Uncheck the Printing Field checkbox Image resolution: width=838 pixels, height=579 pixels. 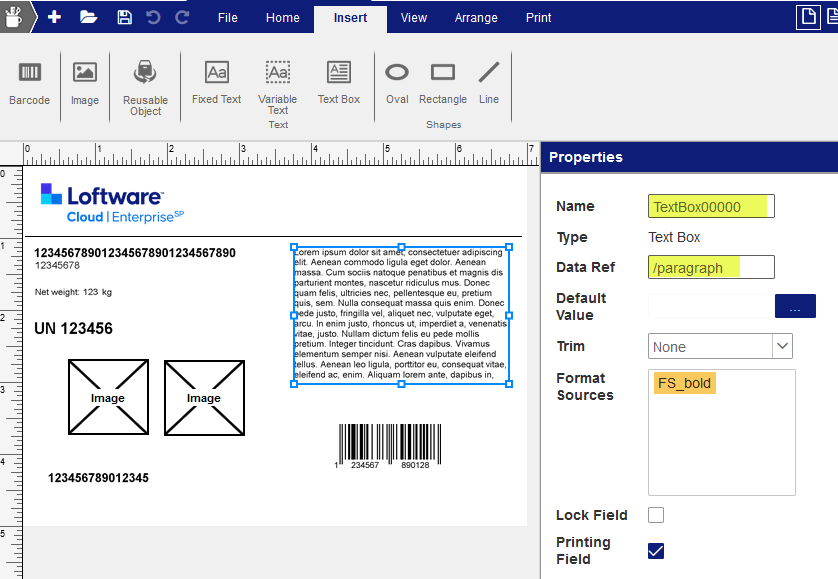(656, 551)
